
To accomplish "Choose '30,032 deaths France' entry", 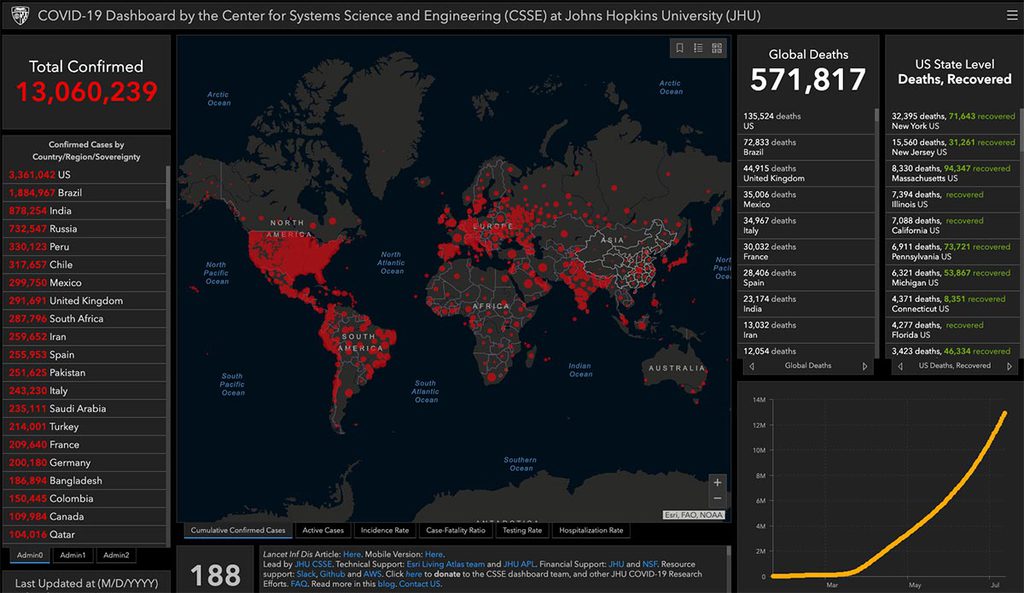I will coord(806,252).
